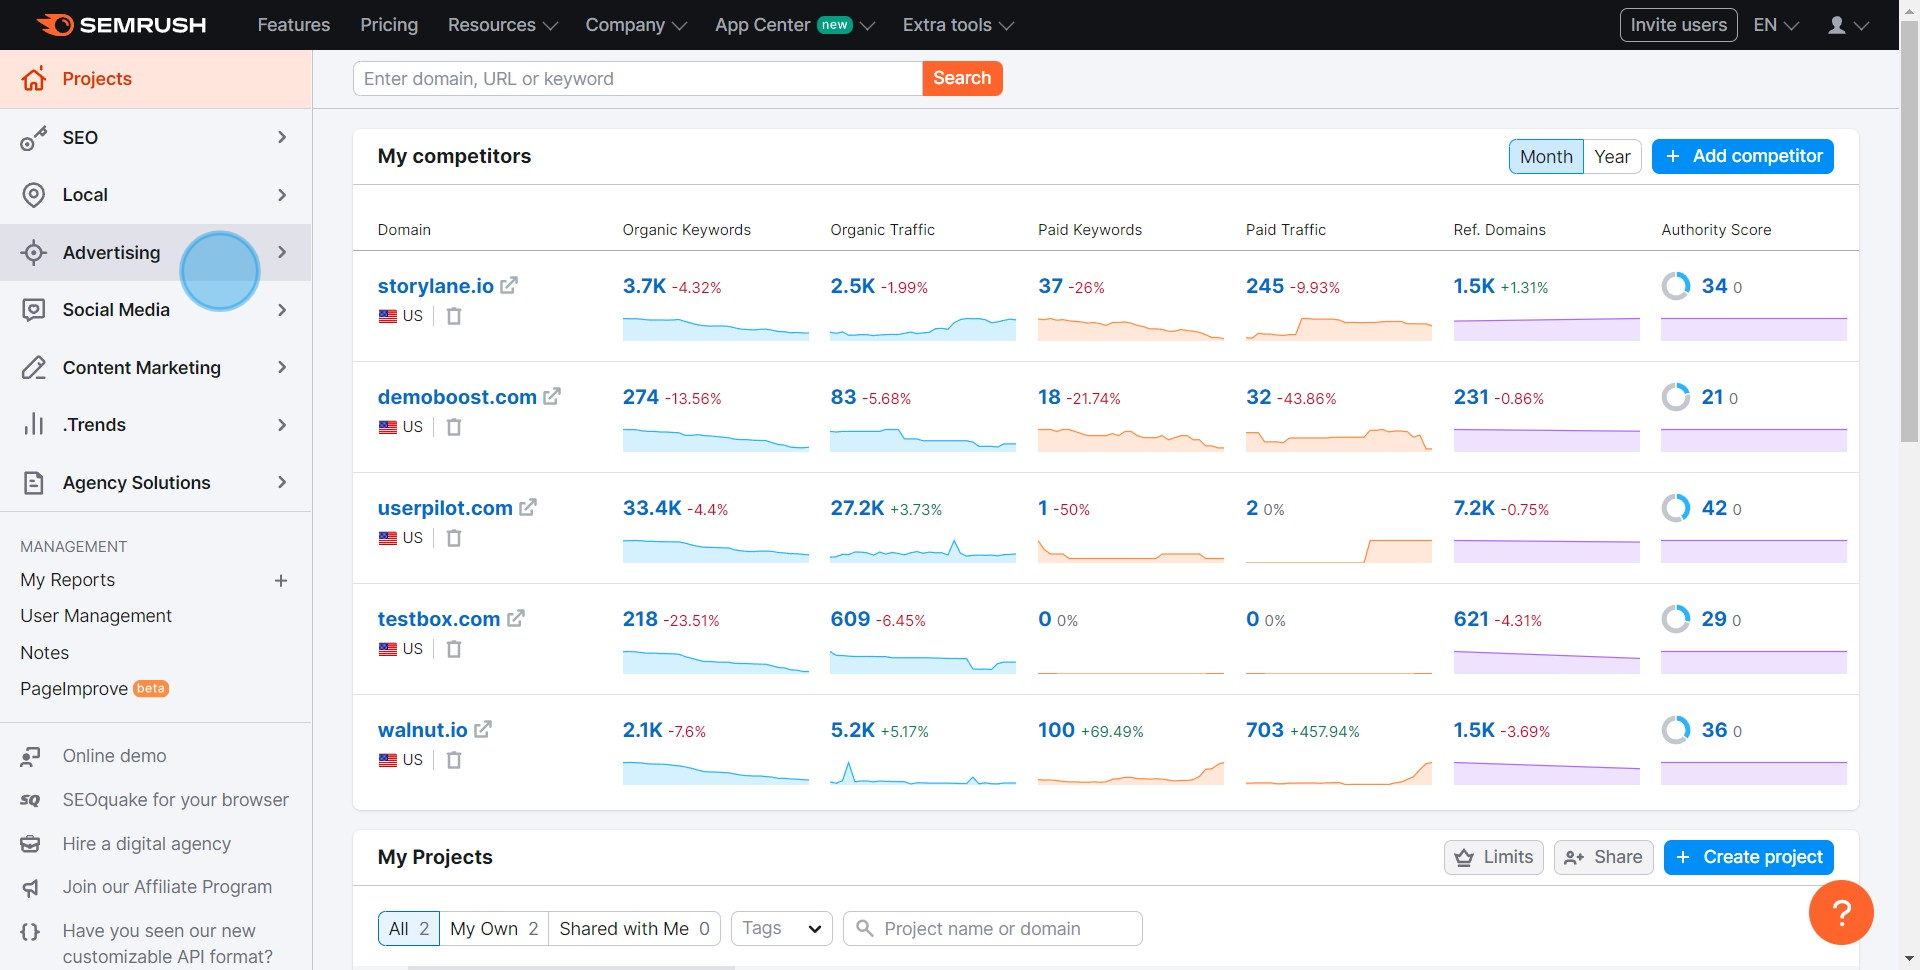Expand the Advertising menu chevron

pos(282,253)
